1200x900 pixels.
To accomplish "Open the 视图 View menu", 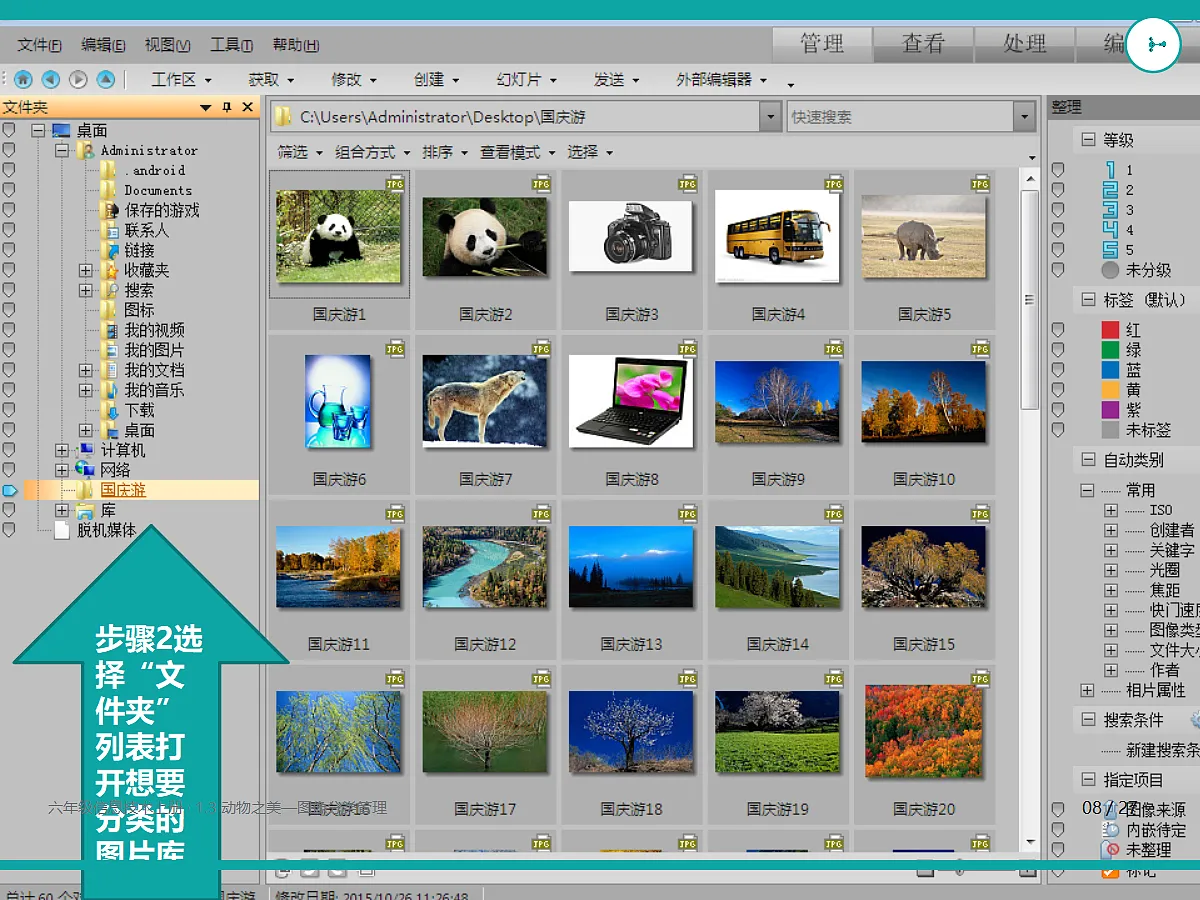I will [x=167, y=45].
